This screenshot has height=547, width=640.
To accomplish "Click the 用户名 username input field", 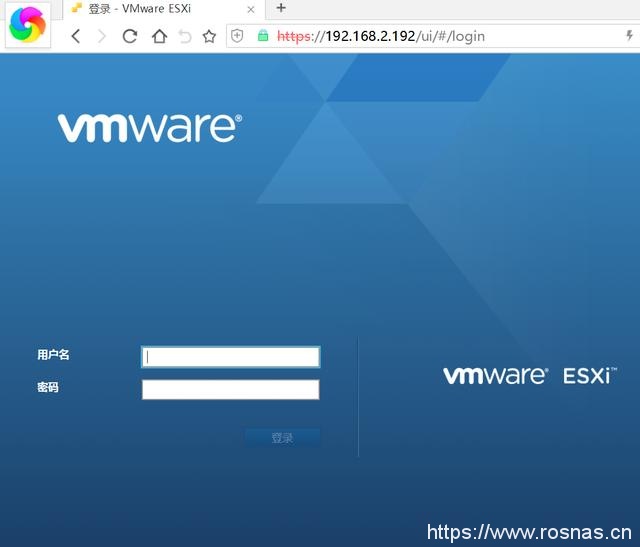I will (x=231, y=357).
